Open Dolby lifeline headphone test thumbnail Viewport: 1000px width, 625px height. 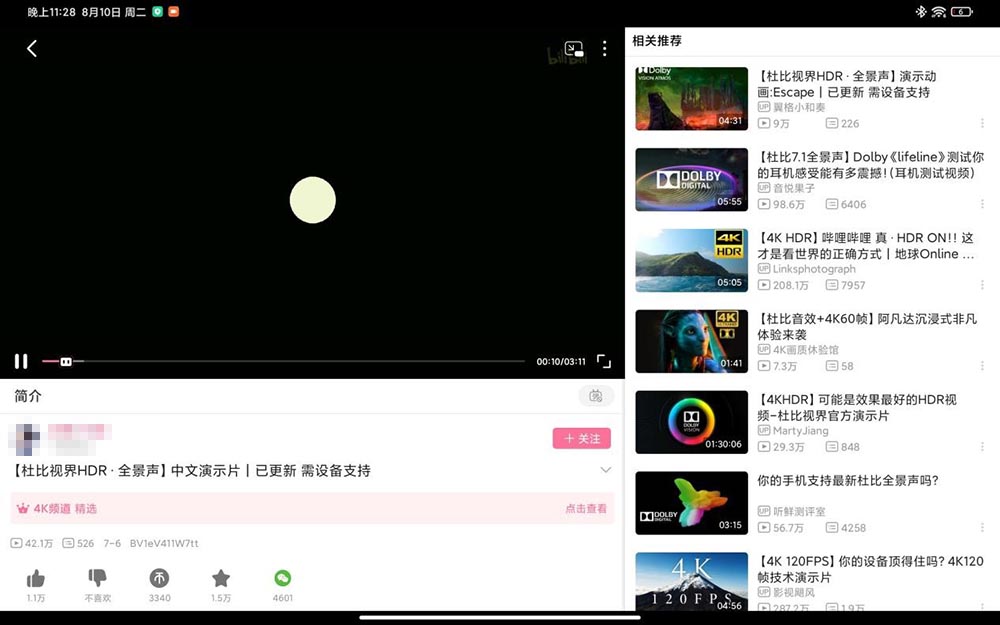click(691, 180)
